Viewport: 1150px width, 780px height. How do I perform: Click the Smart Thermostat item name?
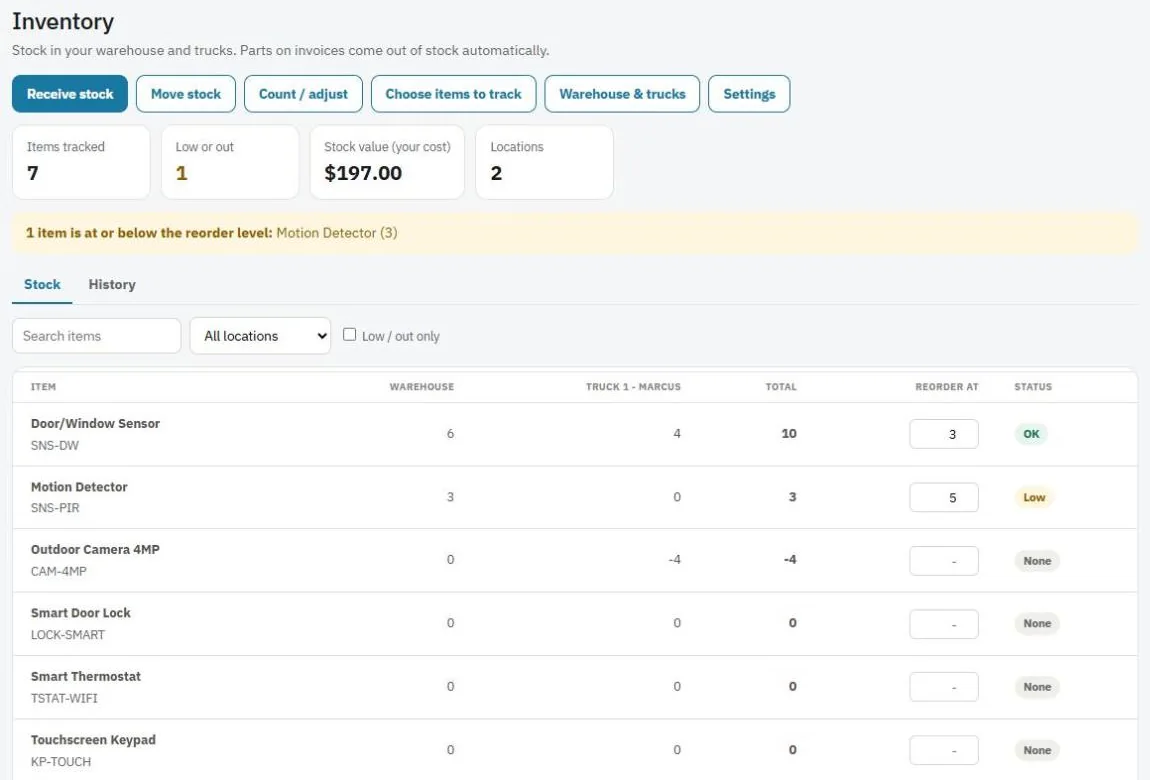click(86, 676)
